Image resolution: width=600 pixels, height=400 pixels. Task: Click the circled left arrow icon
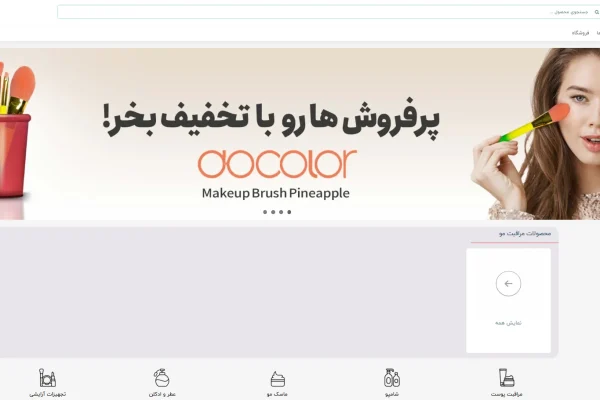508,284
